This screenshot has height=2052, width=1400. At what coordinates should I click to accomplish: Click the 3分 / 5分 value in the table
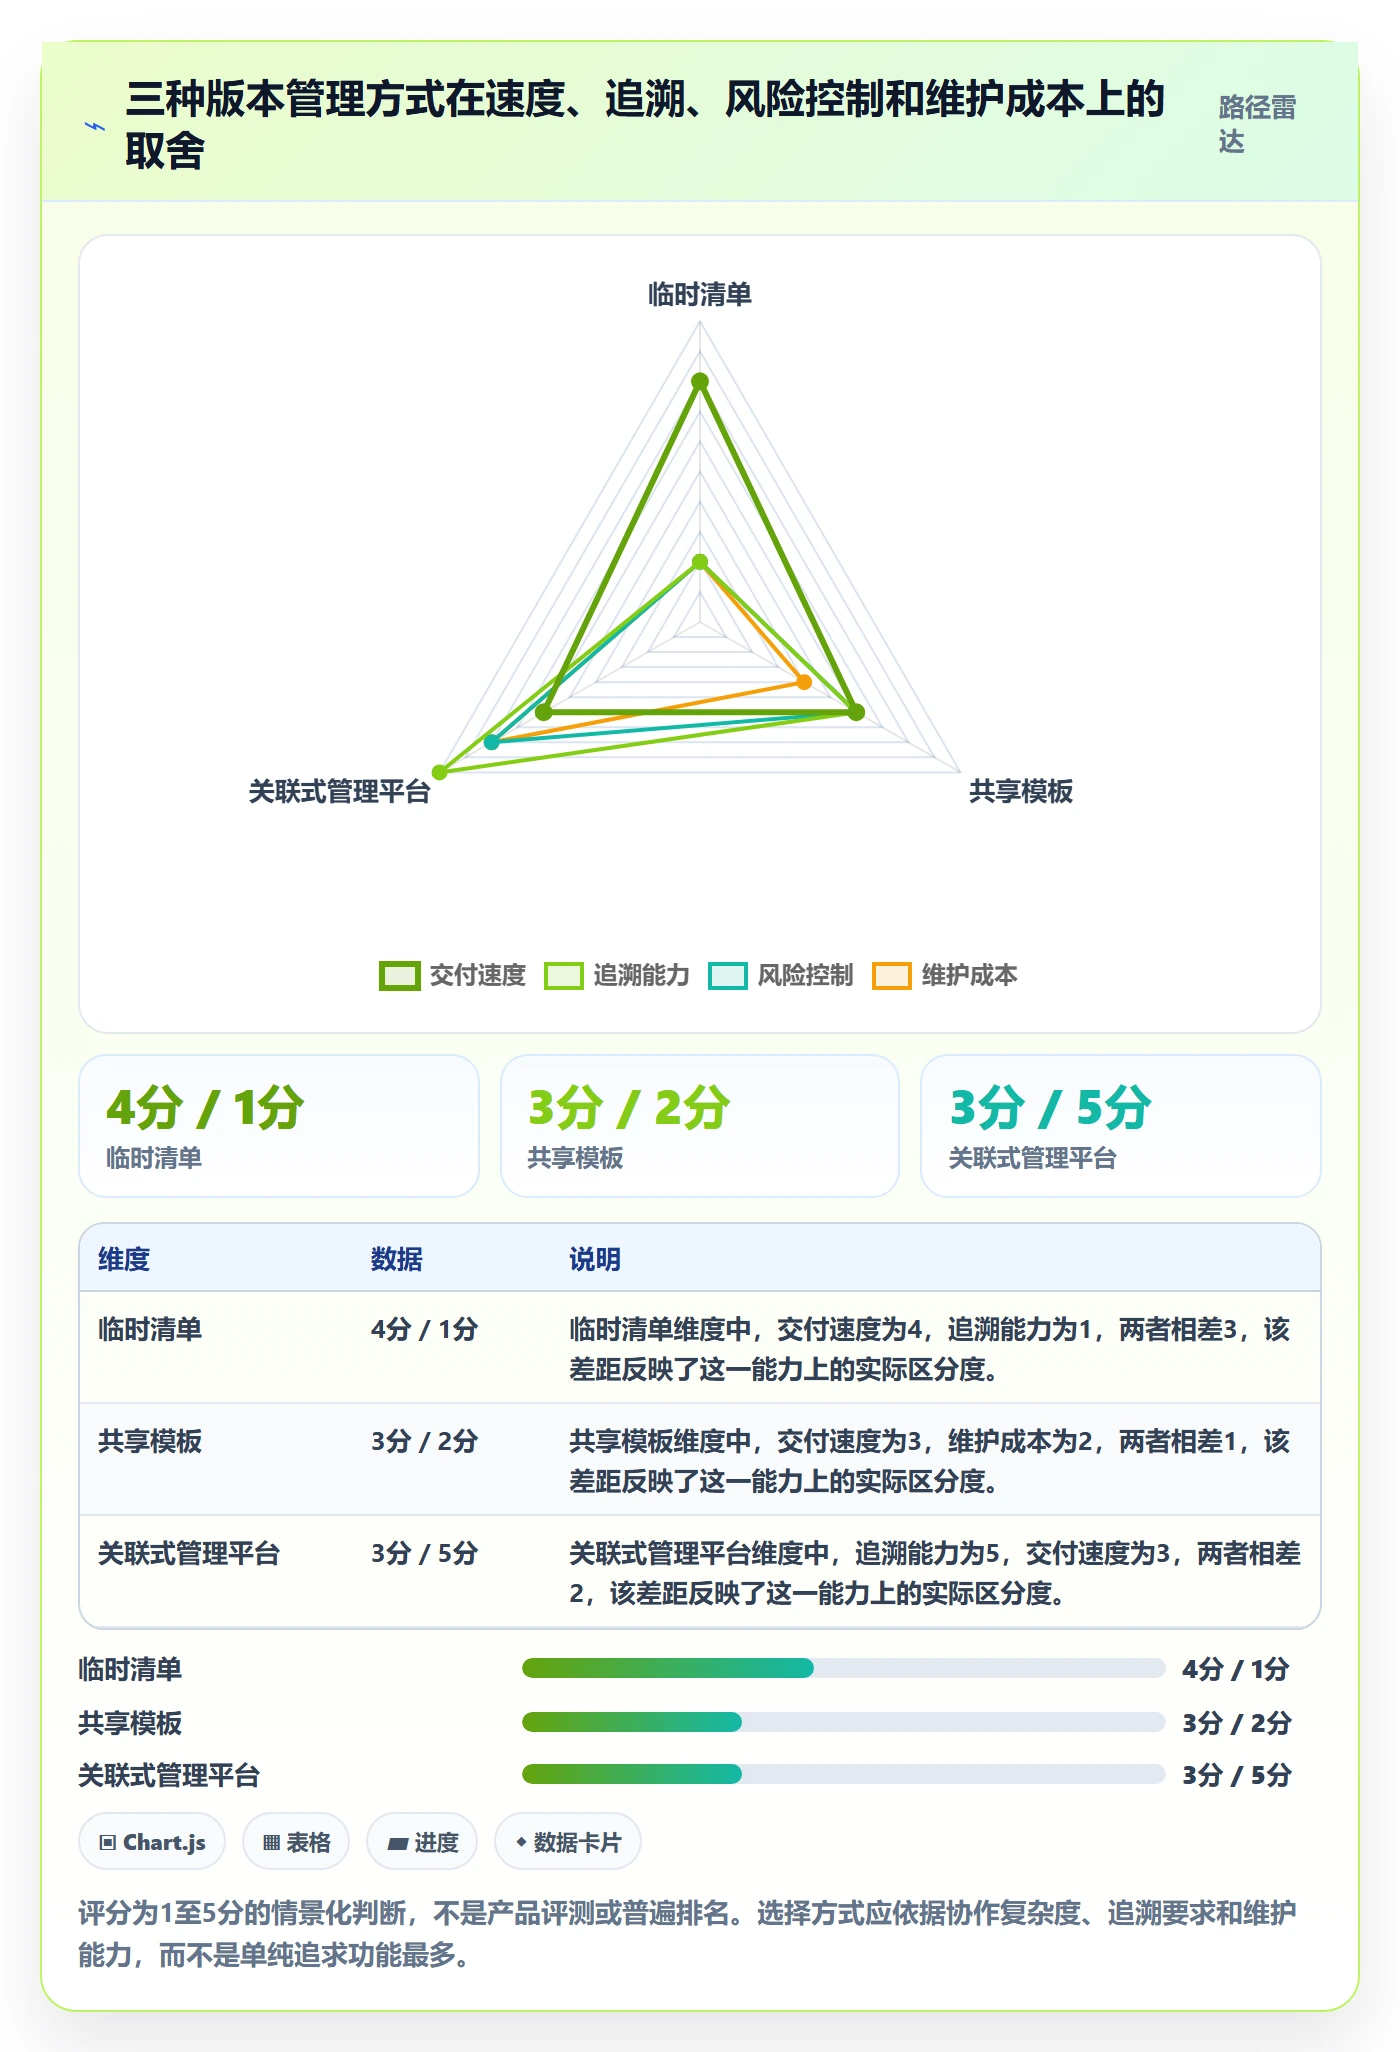tap(425, 1554)
